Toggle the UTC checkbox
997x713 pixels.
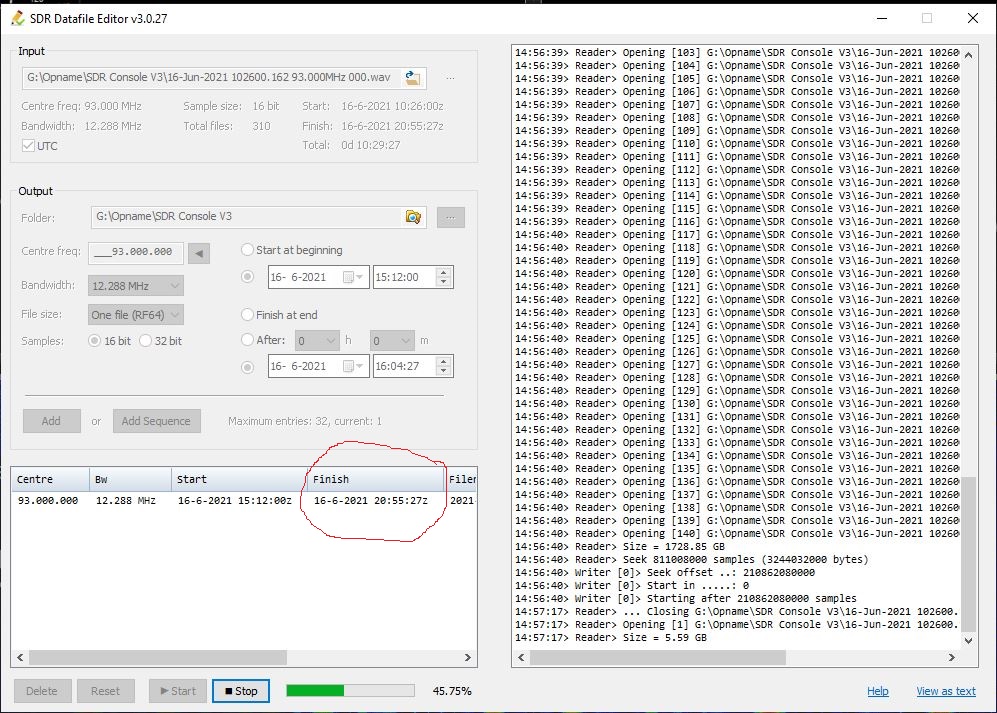point(28,146)
